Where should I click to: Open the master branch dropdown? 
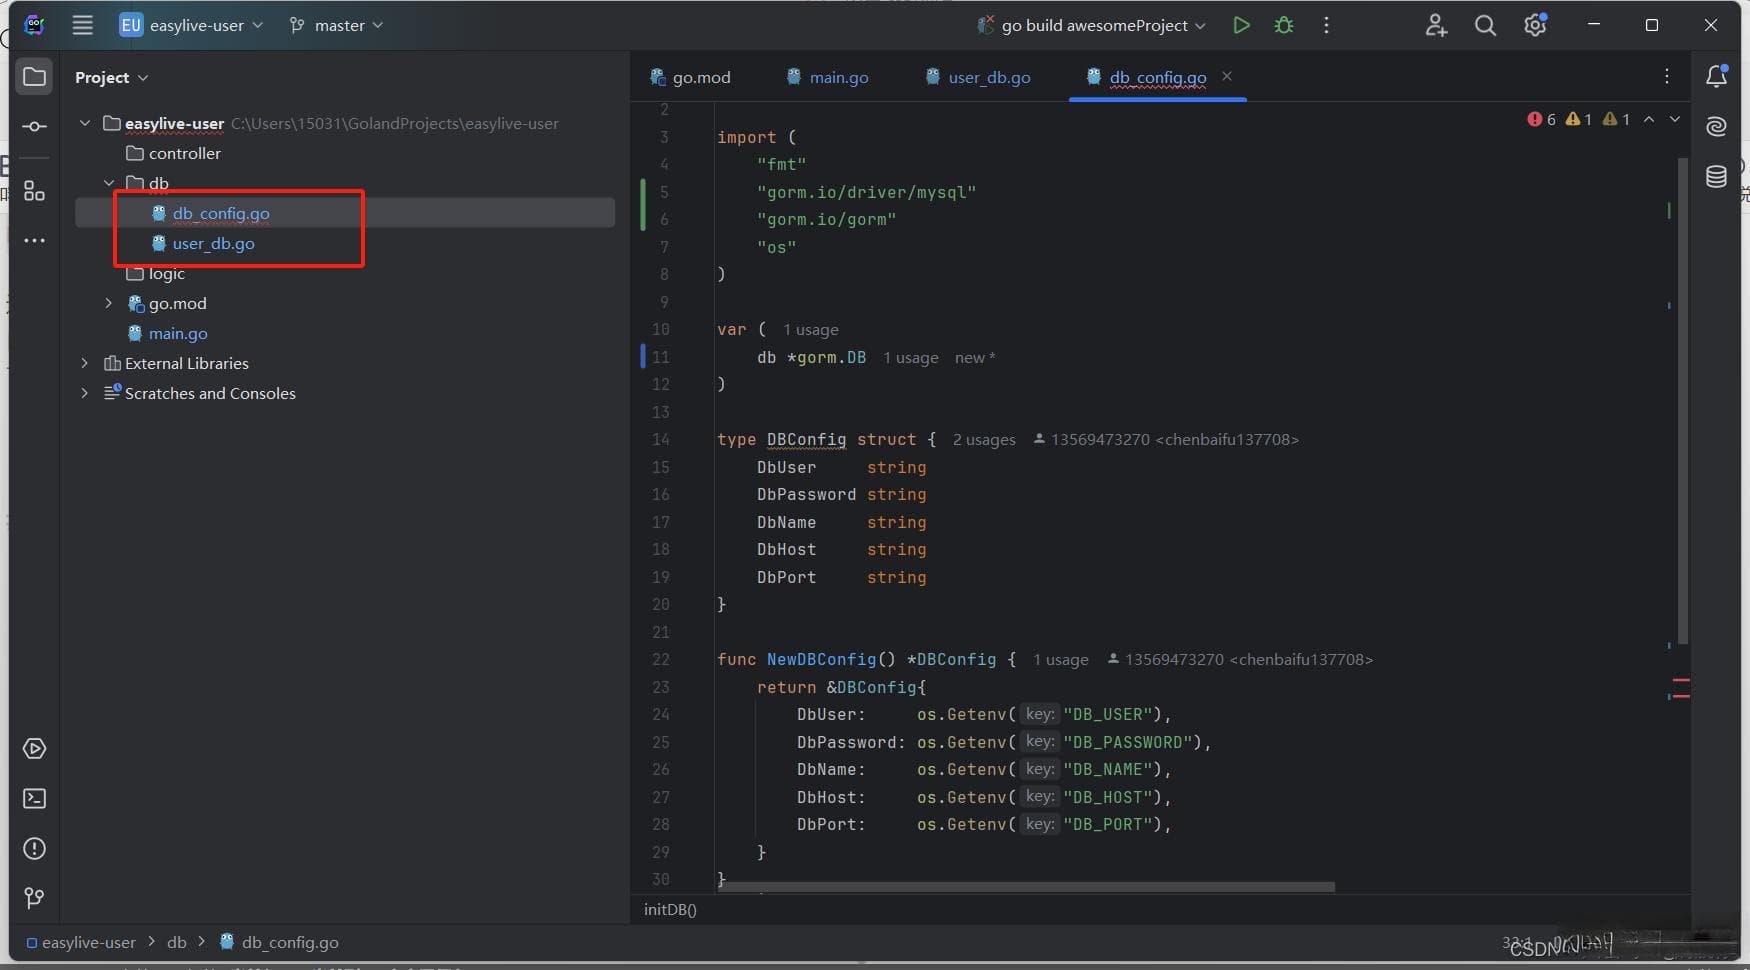tap(336, 25)
